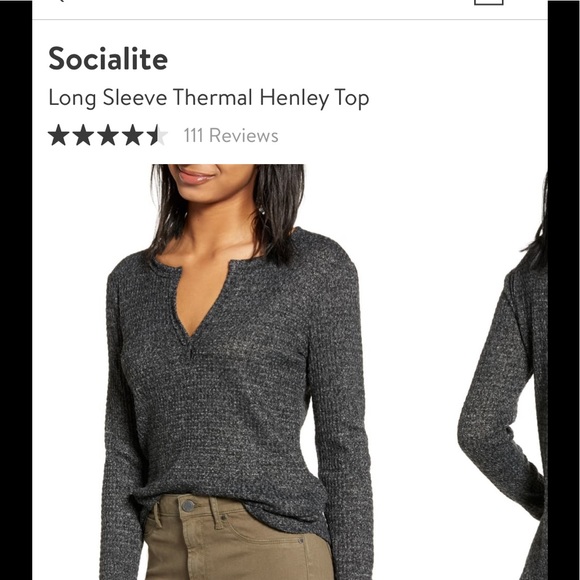Click the fourth rating star
The height and width of the screenshot is (580, 580).
point(133,135)
